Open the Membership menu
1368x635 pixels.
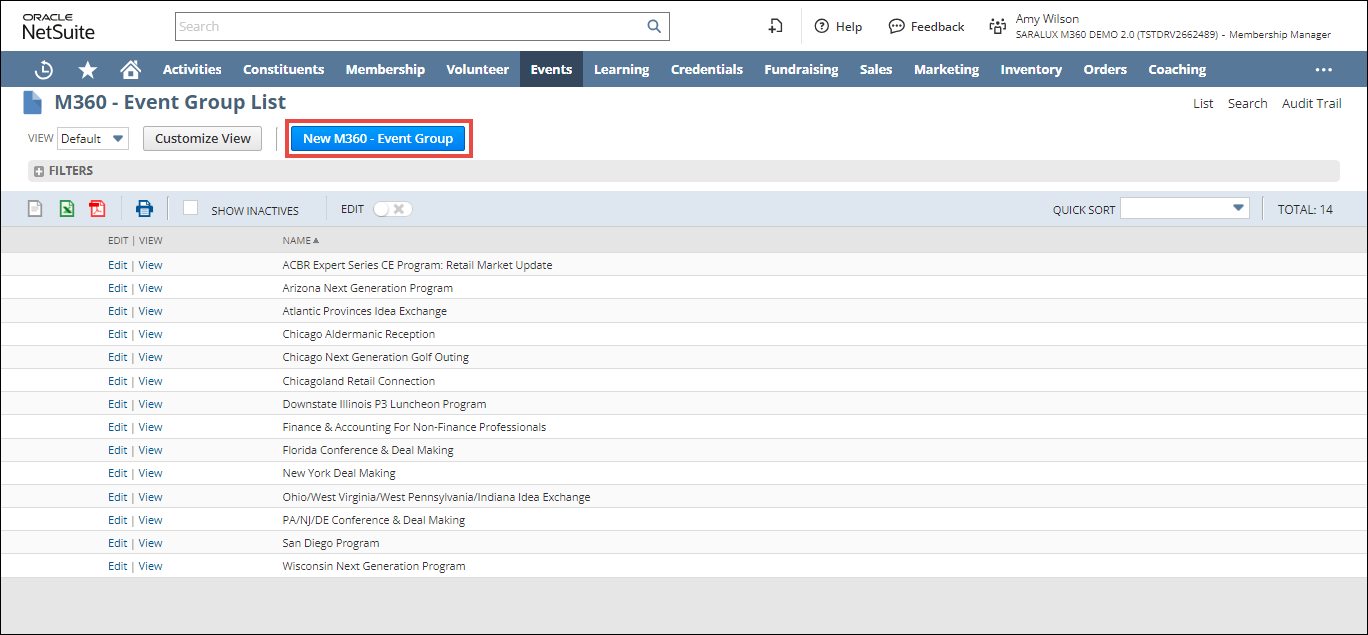(x=385, y=70)
